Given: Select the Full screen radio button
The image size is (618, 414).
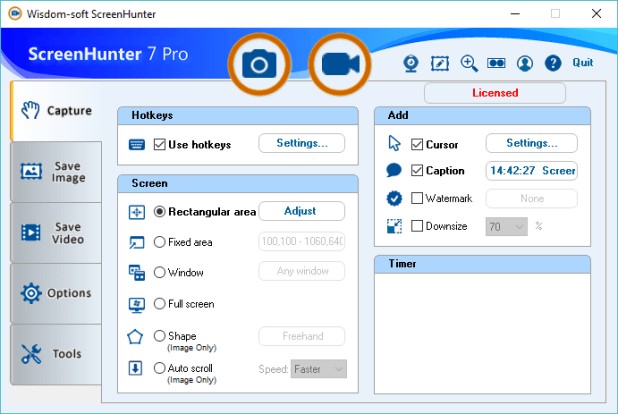Looking at the screenshot, I should (x=160, y=304).
